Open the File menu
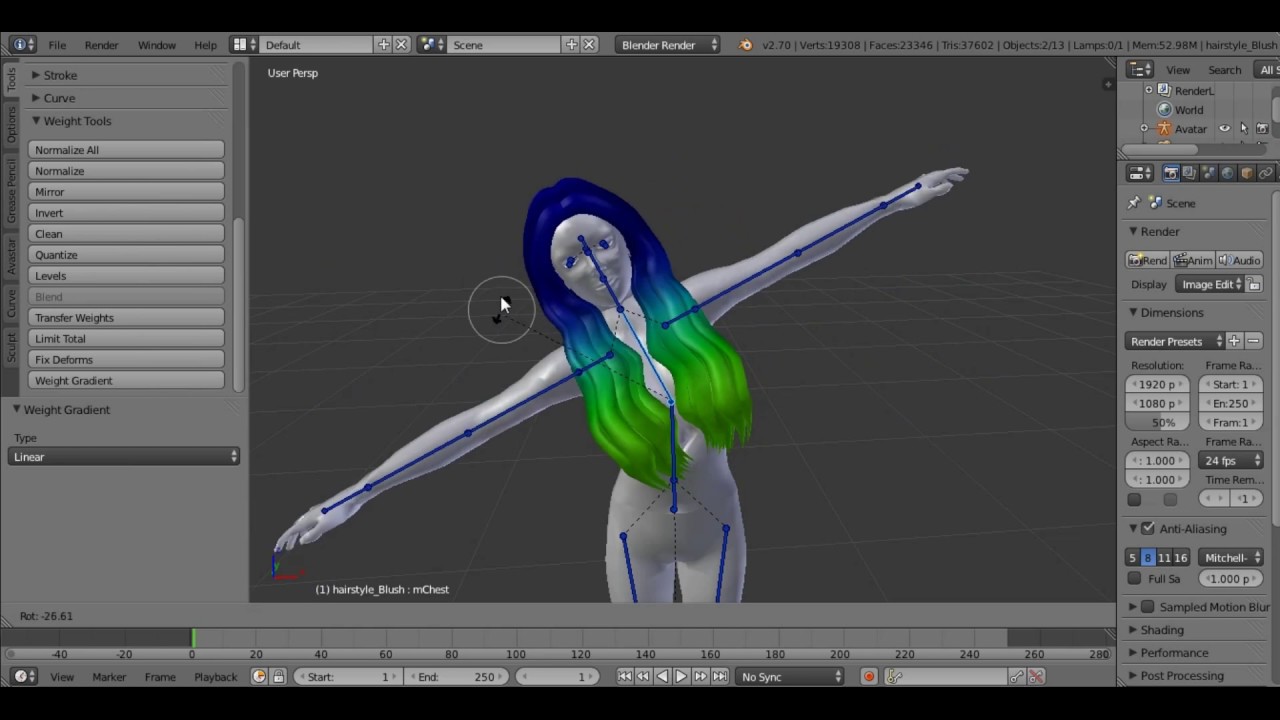Viewport: 1280px width, 720px height. pyautogui.click(x=57, y=45)
